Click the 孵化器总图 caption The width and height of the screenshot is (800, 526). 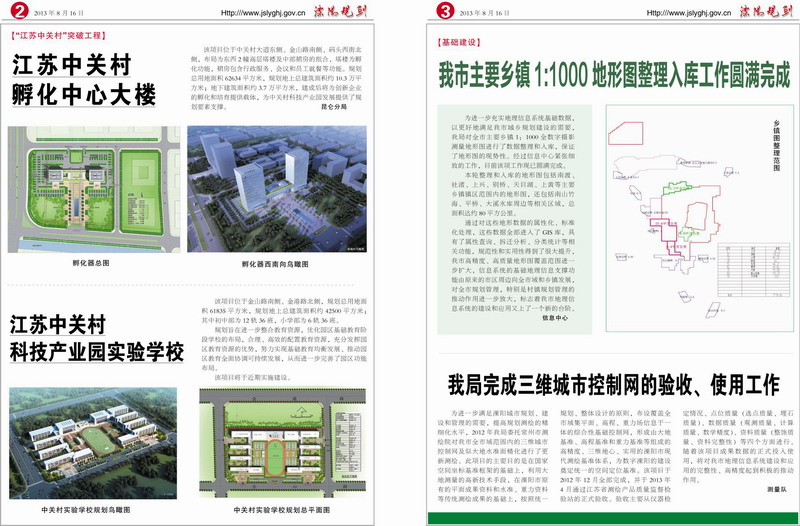tap(91, 263)
